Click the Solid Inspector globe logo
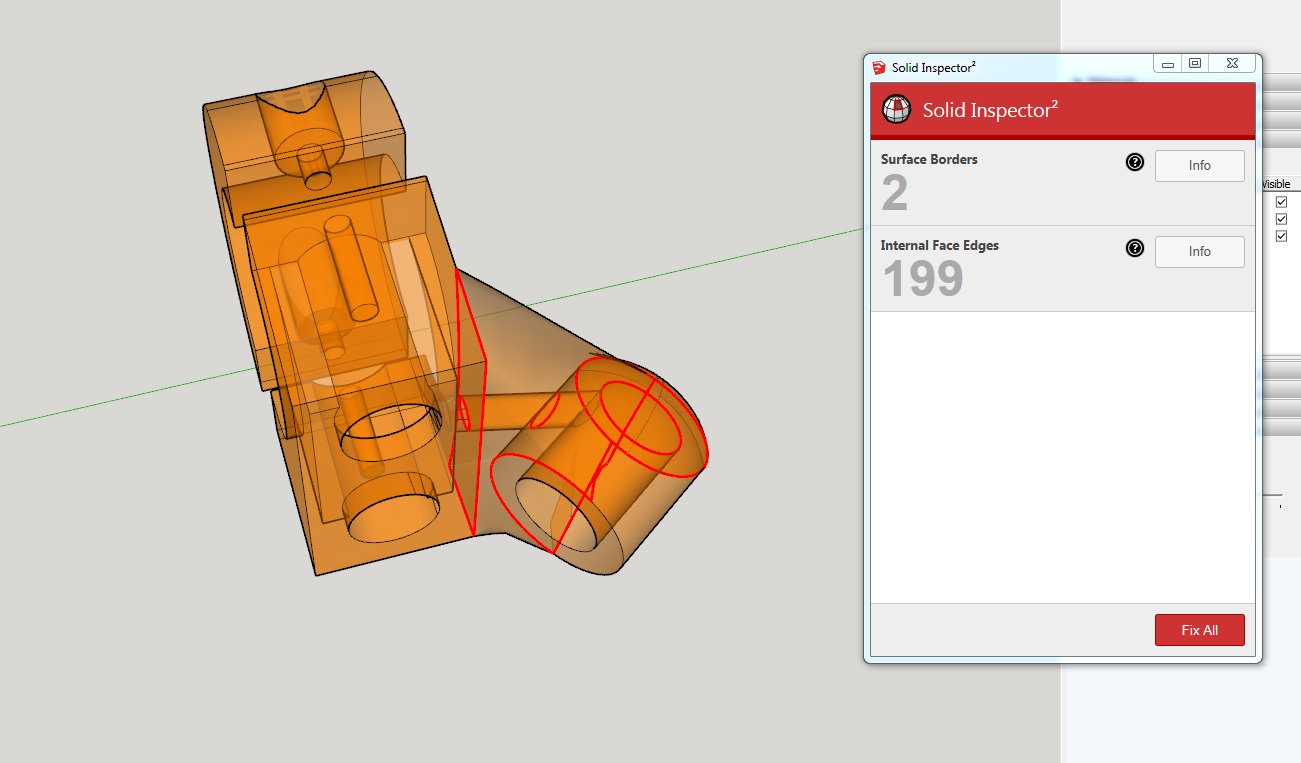Screen dimensions: 1301x763 pyautogui.click(x=897, y=109)
